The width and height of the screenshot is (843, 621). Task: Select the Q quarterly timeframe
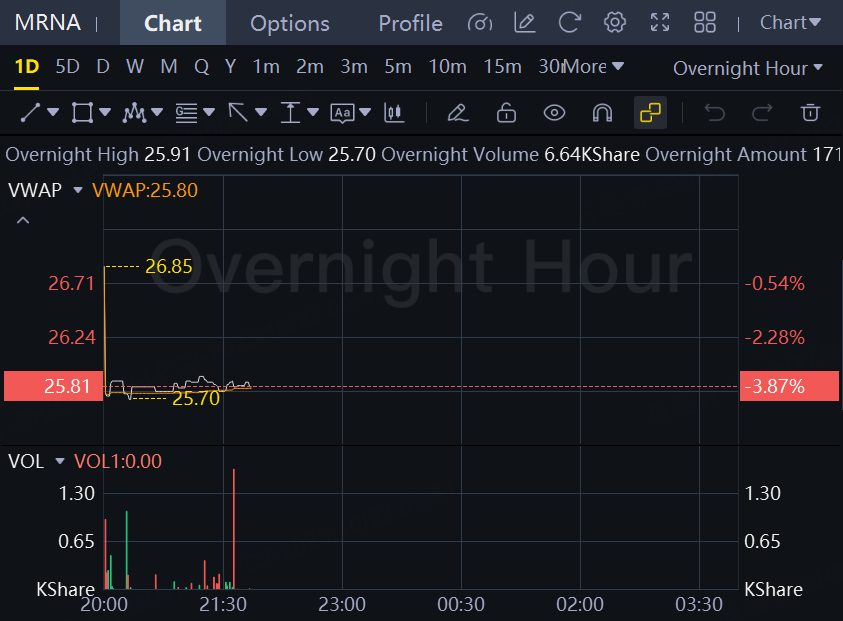tap(201, 67)
